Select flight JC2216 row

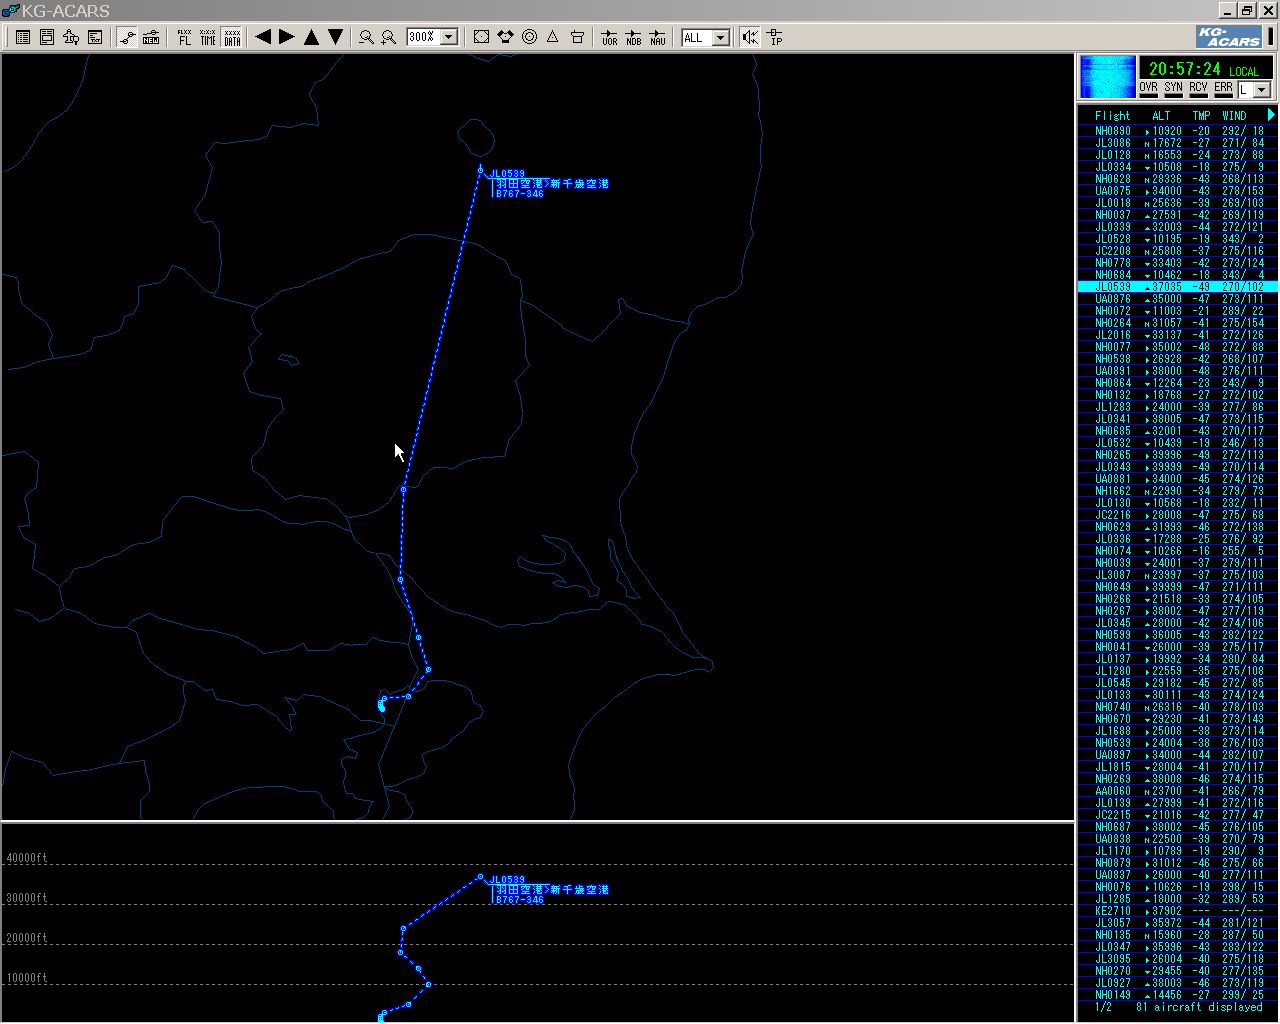click(1177, 515)
